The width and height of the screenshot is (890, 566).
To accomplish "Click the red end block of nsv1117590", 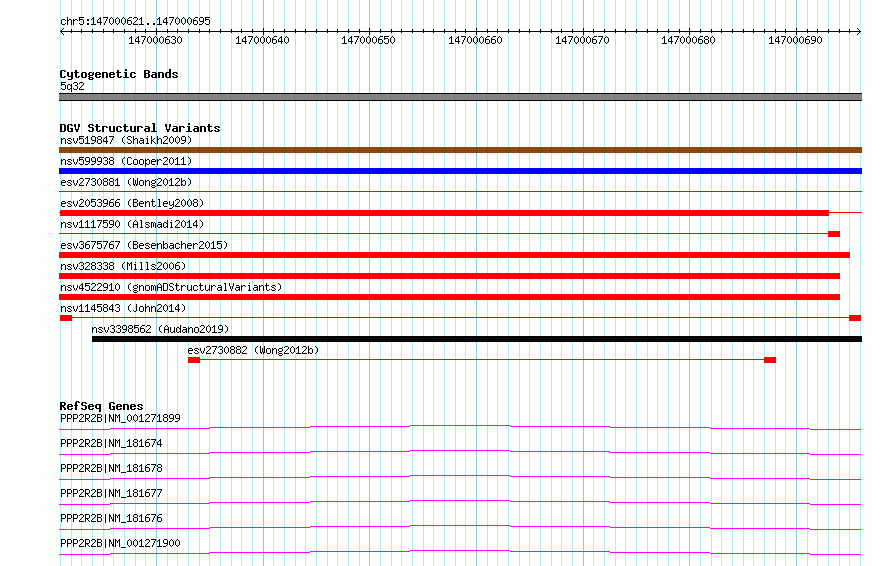I will pyautogui.click(x=834, y=234).
